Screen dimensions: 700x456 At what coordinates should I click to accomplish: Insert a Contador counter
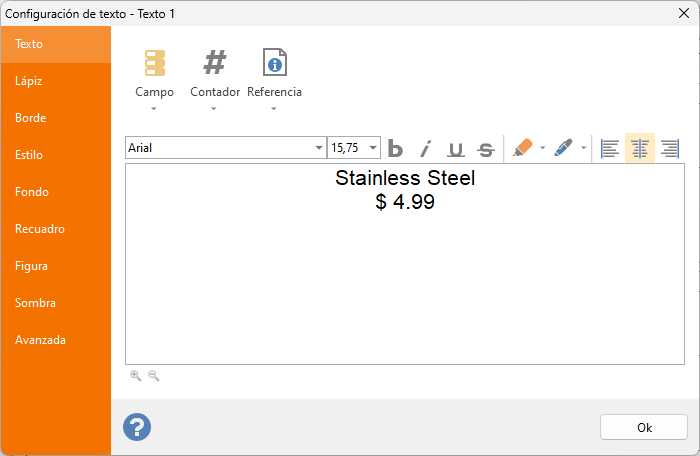215,79
